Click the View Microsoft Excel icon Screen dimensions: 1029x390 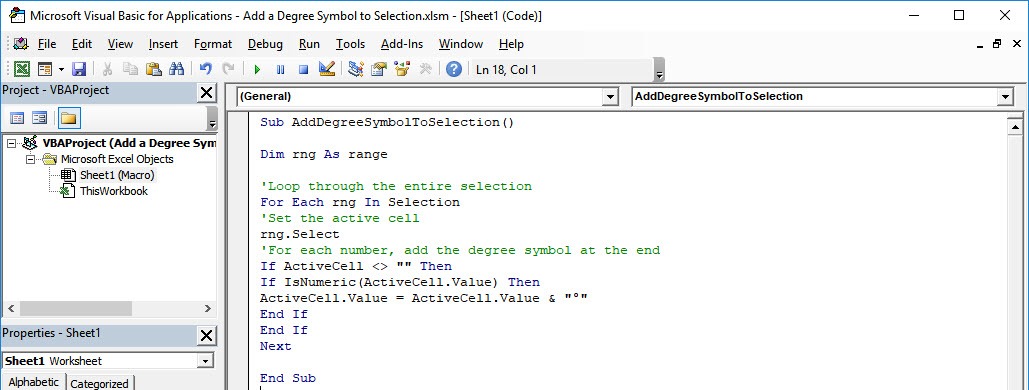tap(22, 69)
